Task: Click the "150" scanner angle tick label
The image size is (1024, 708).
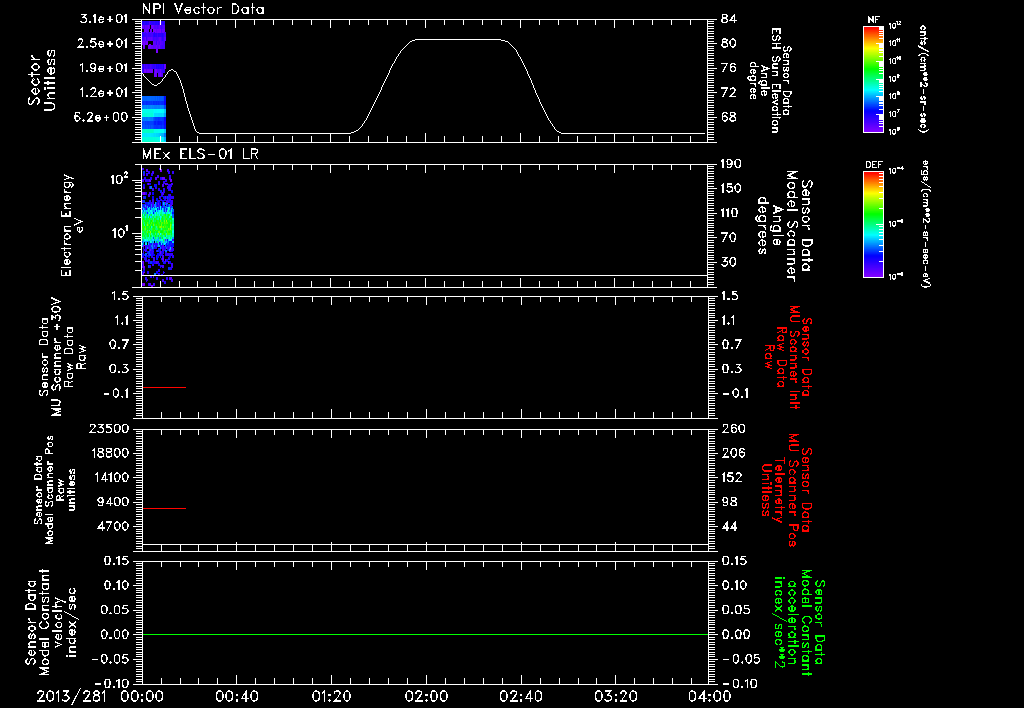Action: [731, 188]
